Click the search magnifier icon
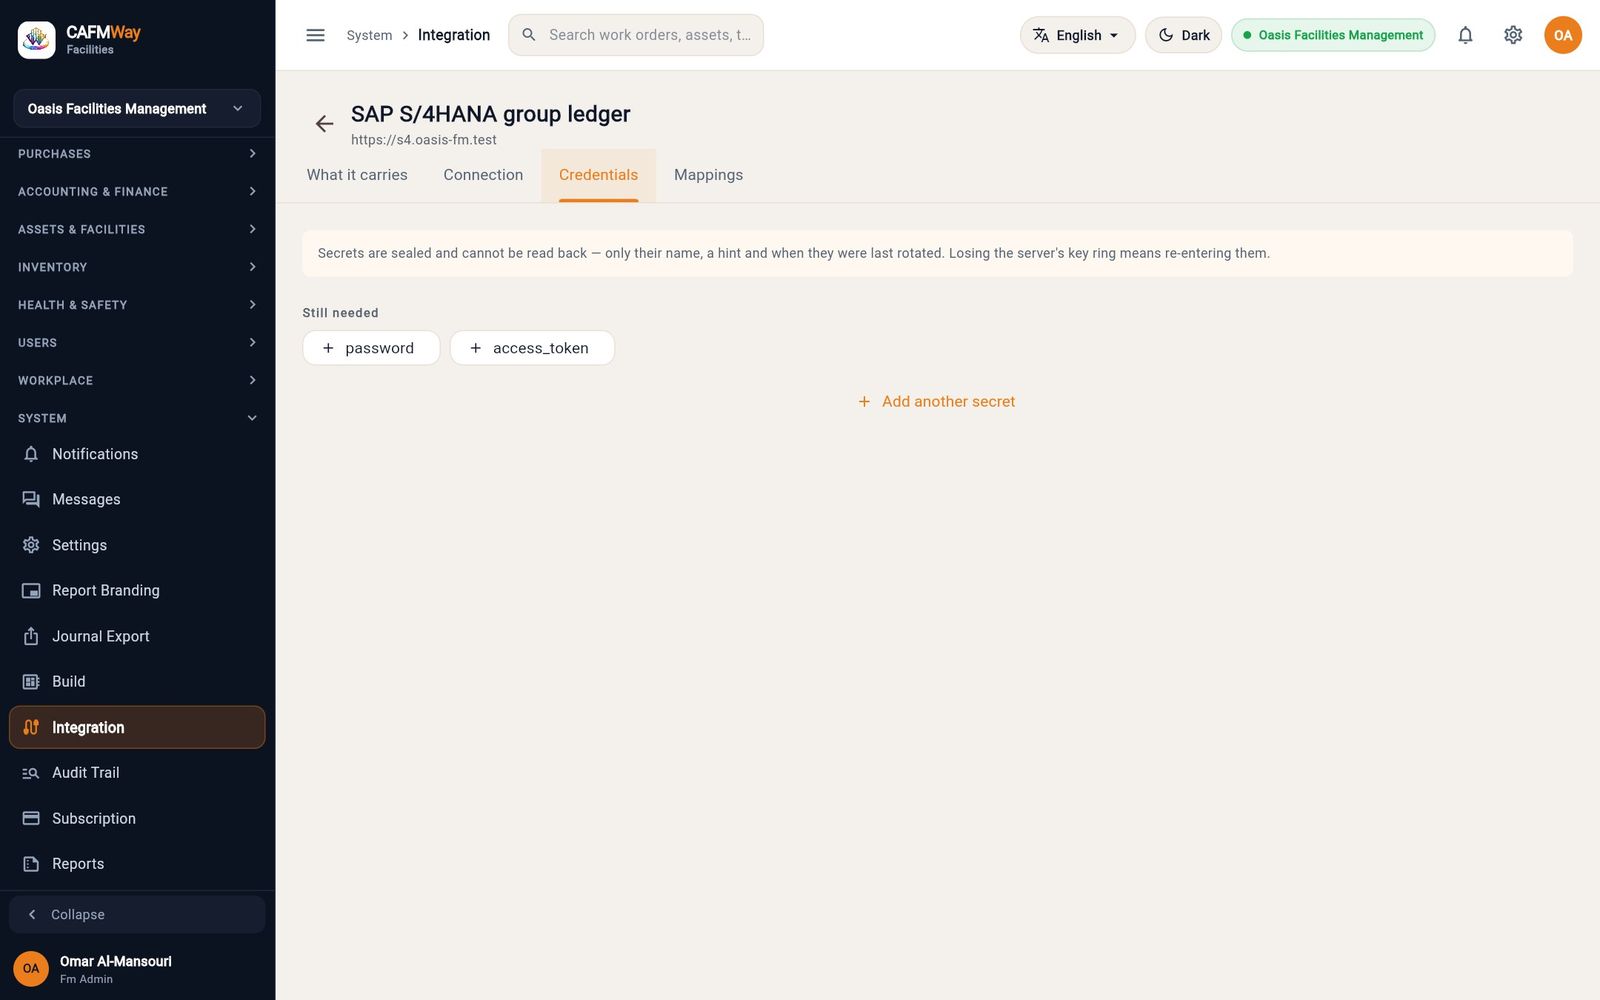Image resolution: width=1600 pixels, height=1000 pixels. [529, 35]
